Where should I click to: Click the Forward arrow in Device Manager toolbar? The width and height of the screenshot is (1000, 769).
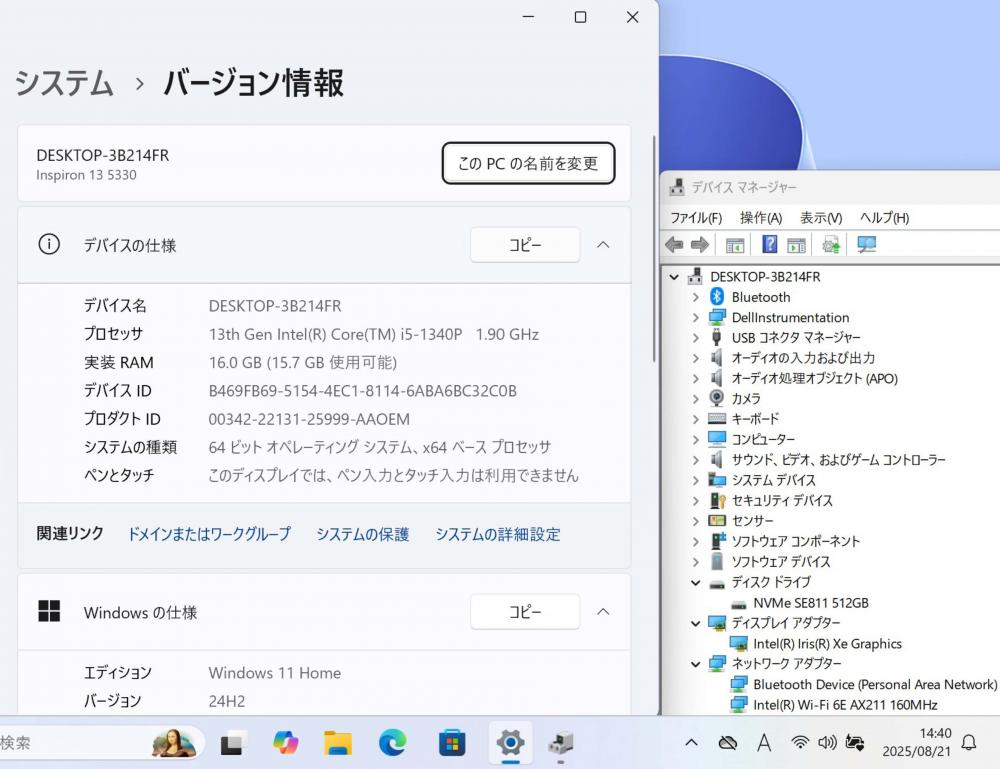click(700, 244)
